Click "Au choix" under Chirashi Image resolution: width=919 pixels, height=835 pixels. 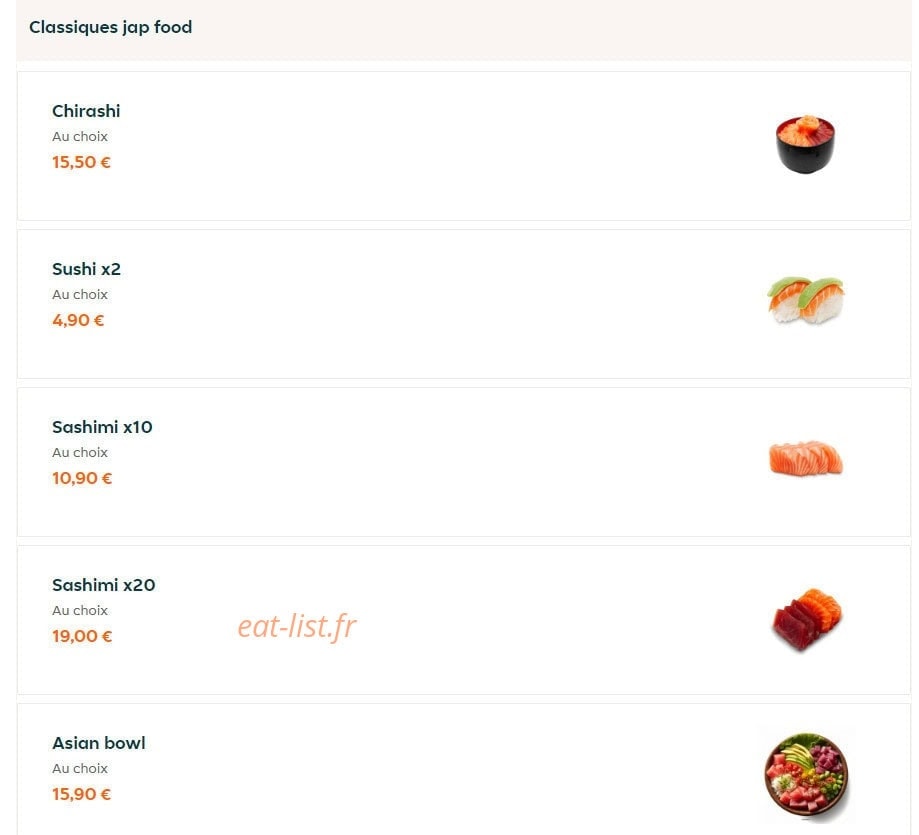click(x=80, y=137)
